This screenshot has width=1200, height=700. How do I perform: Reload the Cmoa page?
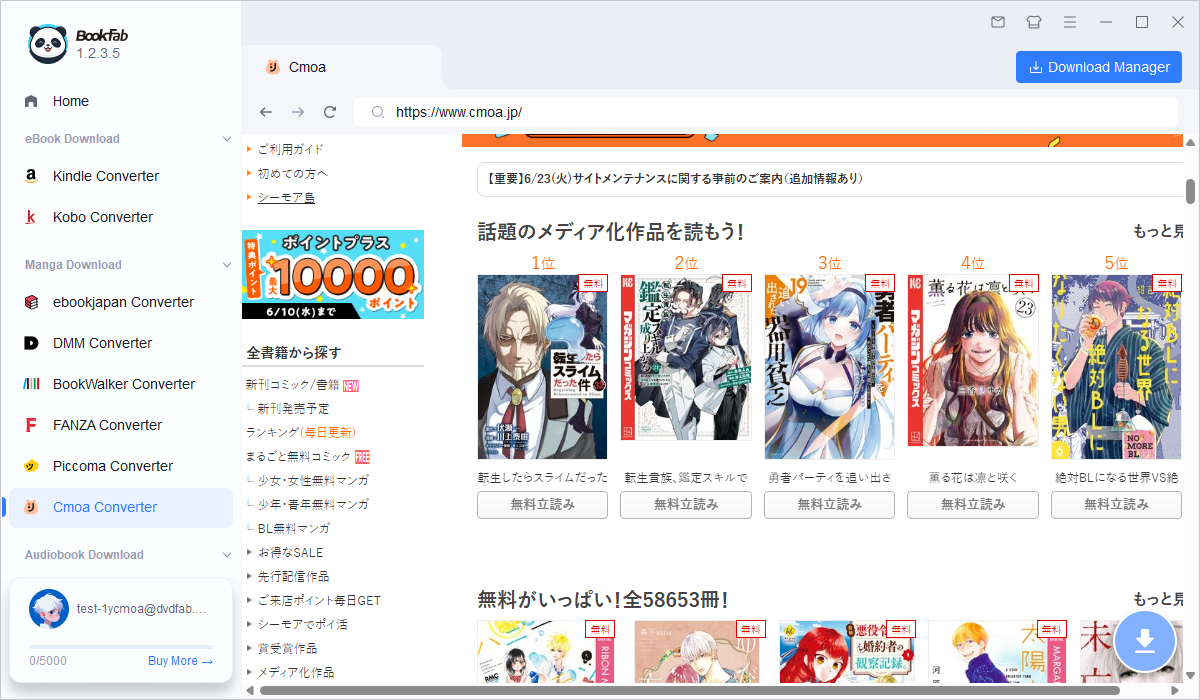(x=330, y=112)
